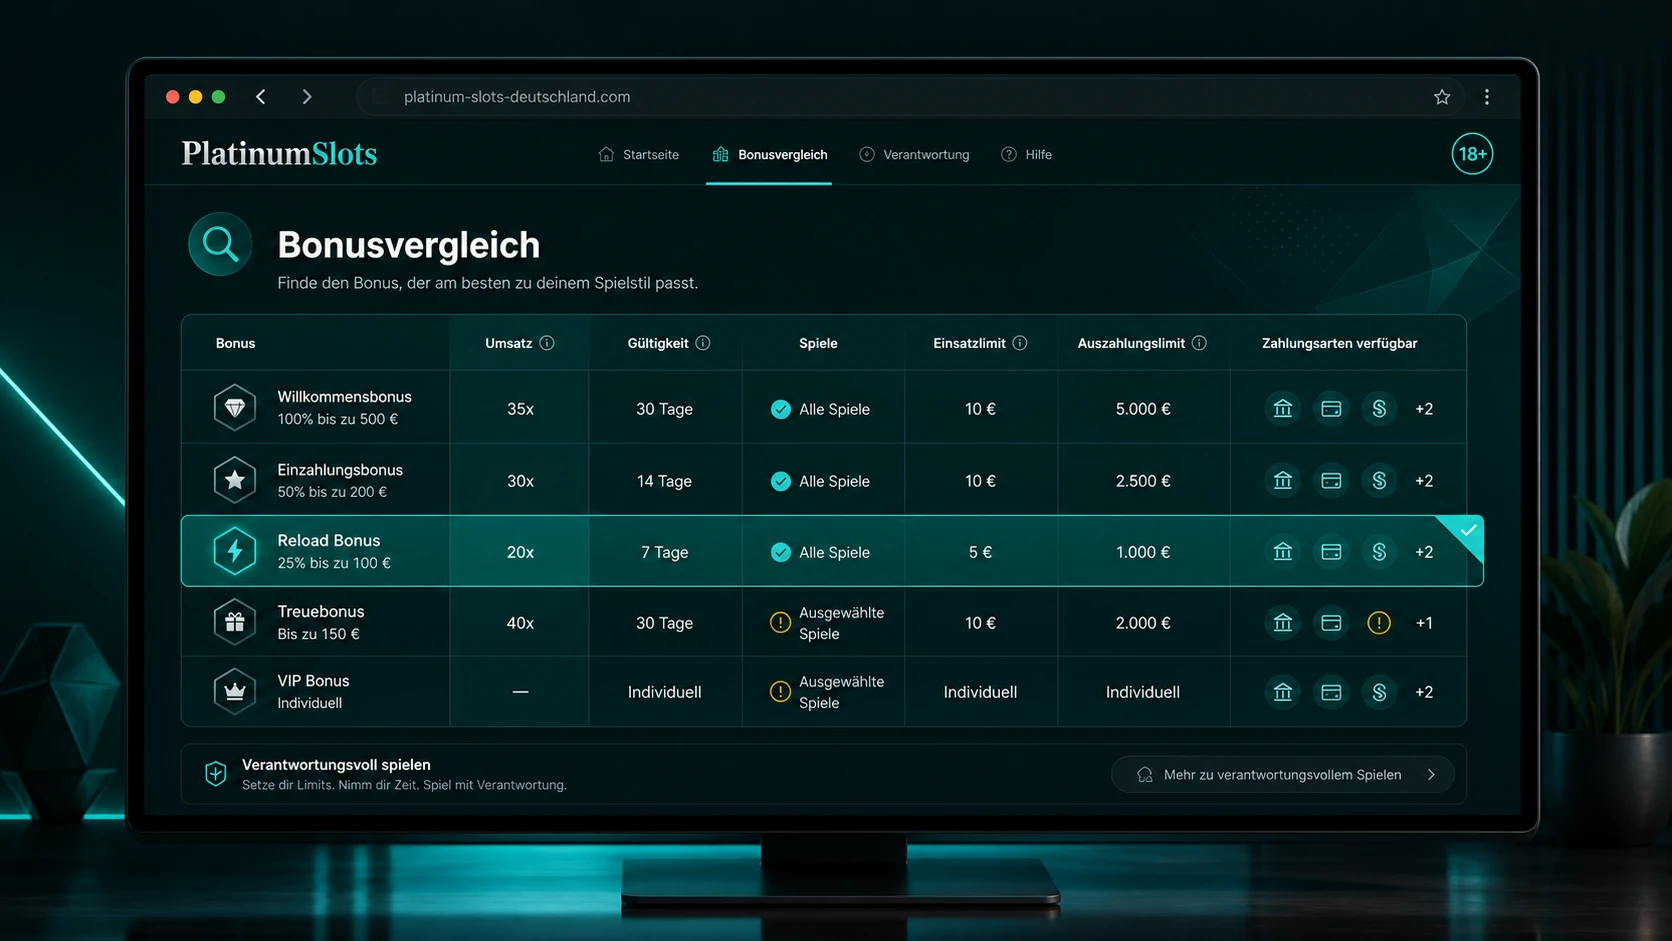The width and height of the screenshot is (1672, 941).
Task: Select the VIP Bonus row title
Action: click(313, 680)
